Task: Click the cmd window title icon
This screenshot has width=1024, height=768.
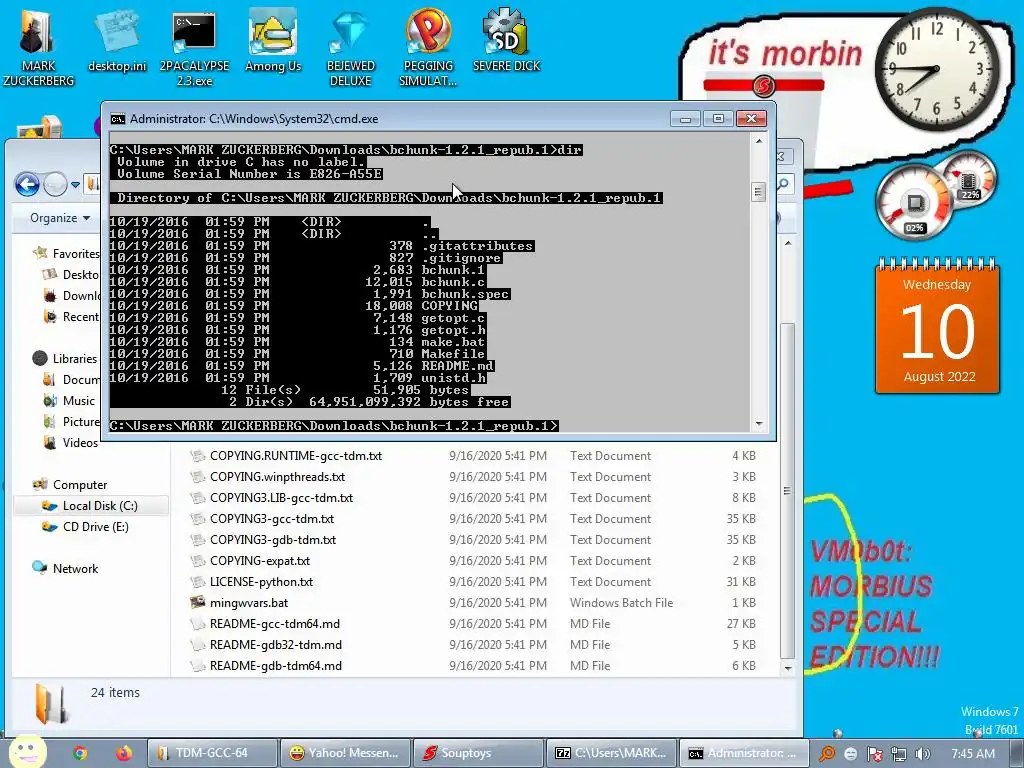Action: pyautogui.click(x=118, y=119)
